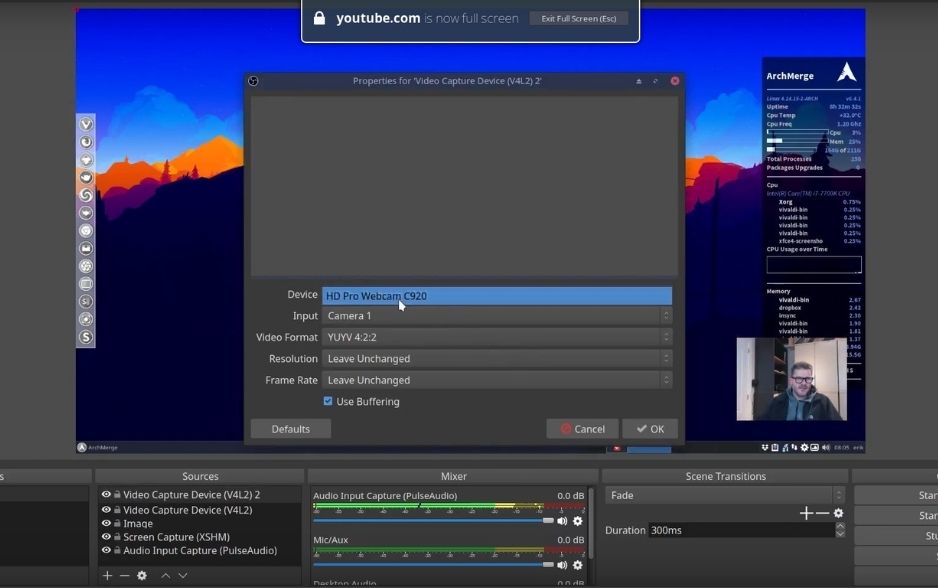Click the webcam overlay thumbnail
Viewport: 938px width, 588px height.
tap(791, 379)
